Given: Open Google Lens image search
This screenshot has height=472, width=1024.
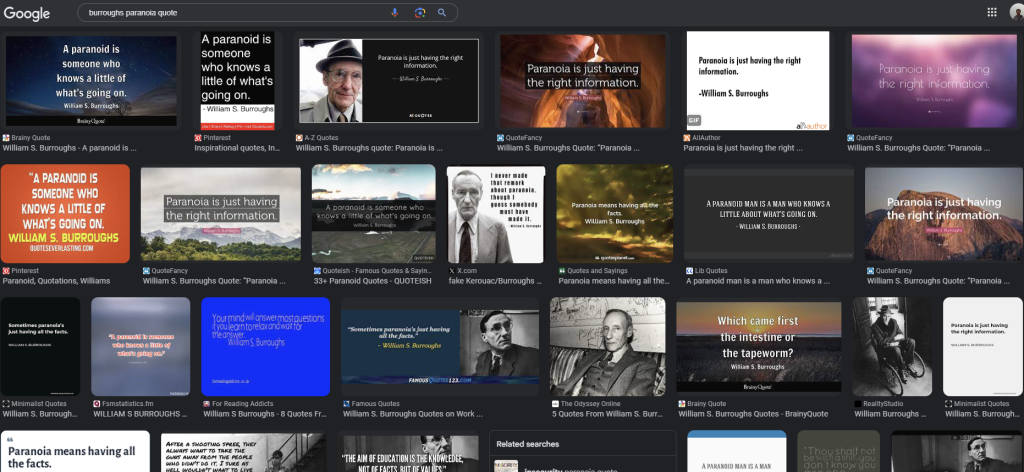Looking at the screenshot, I should pos(419,13).
